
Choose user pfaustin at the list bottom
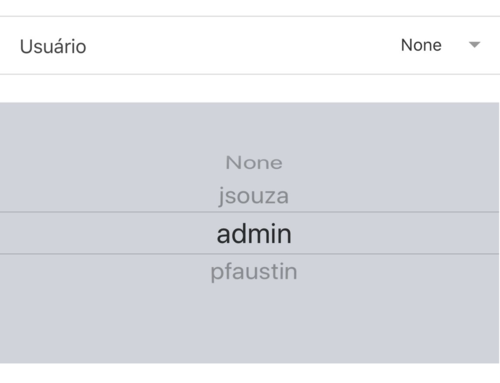[254, 272]
